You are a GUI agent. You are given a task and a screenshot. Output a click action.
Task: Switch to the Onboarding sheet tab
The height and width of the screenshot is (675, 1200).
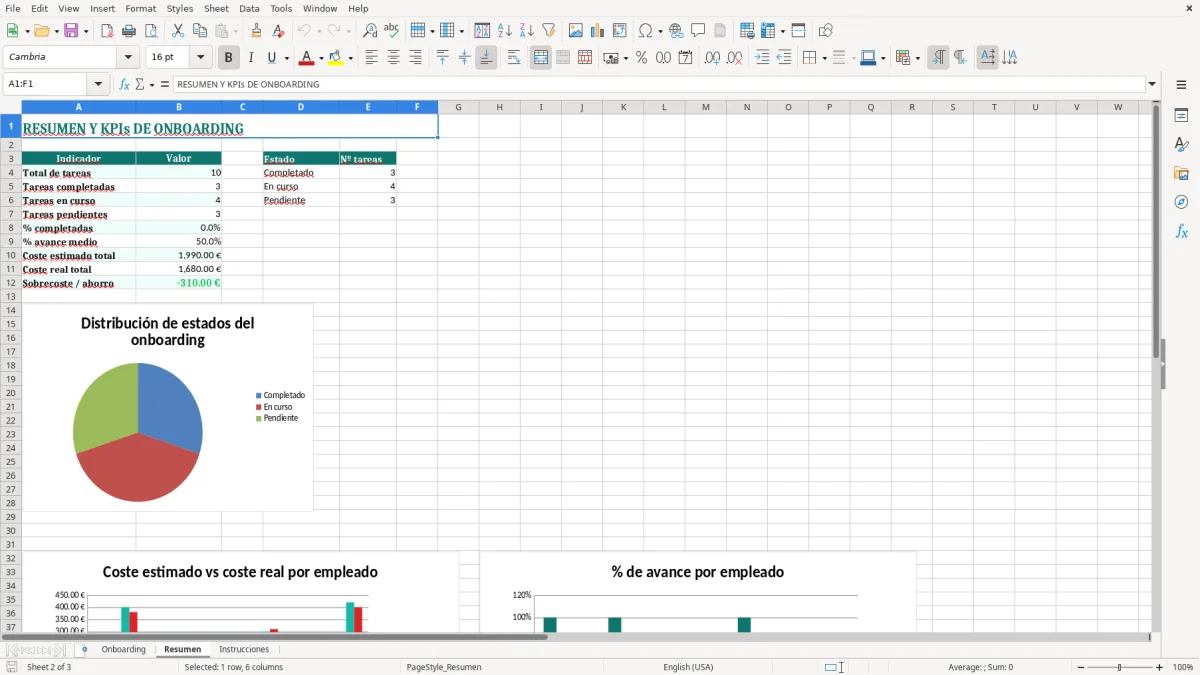coord(124,650)
